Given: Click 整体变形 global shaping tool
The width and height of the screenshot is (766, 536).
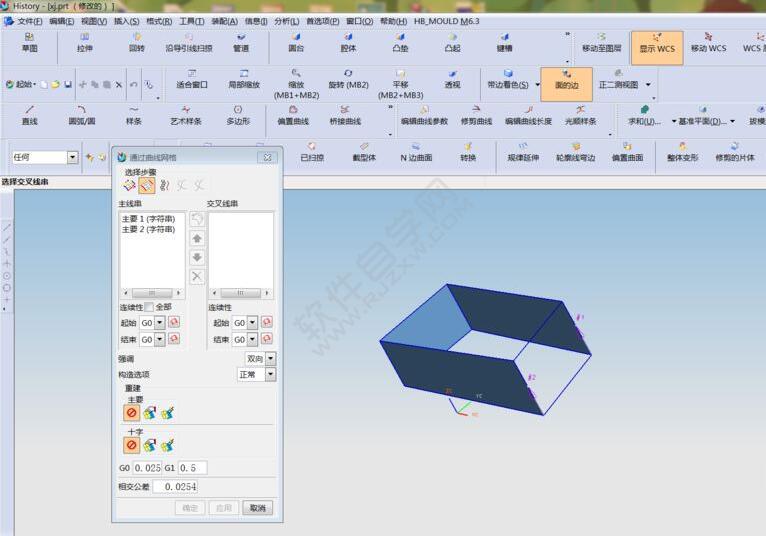Looking at the screenshot, I should (682, 152).
